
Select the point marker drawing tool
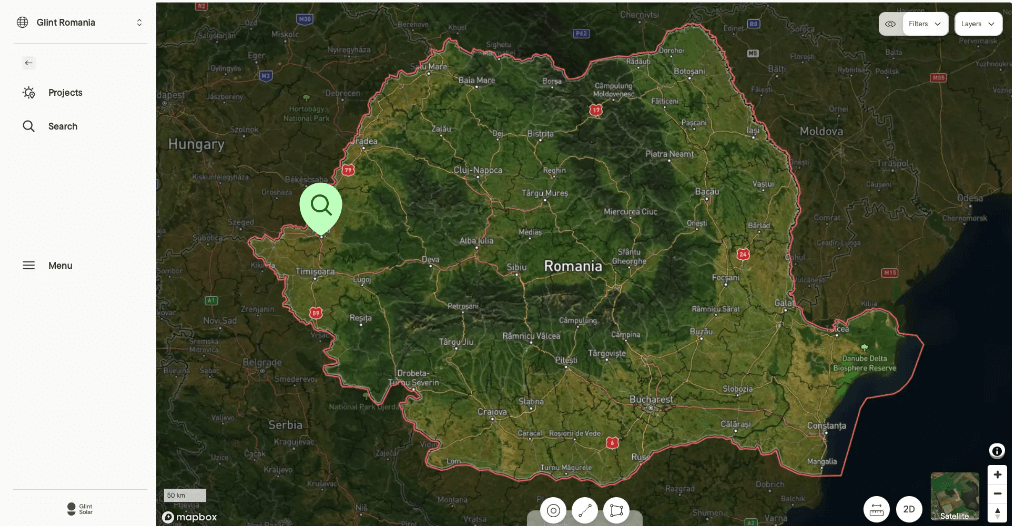click(x=553, y=511)
